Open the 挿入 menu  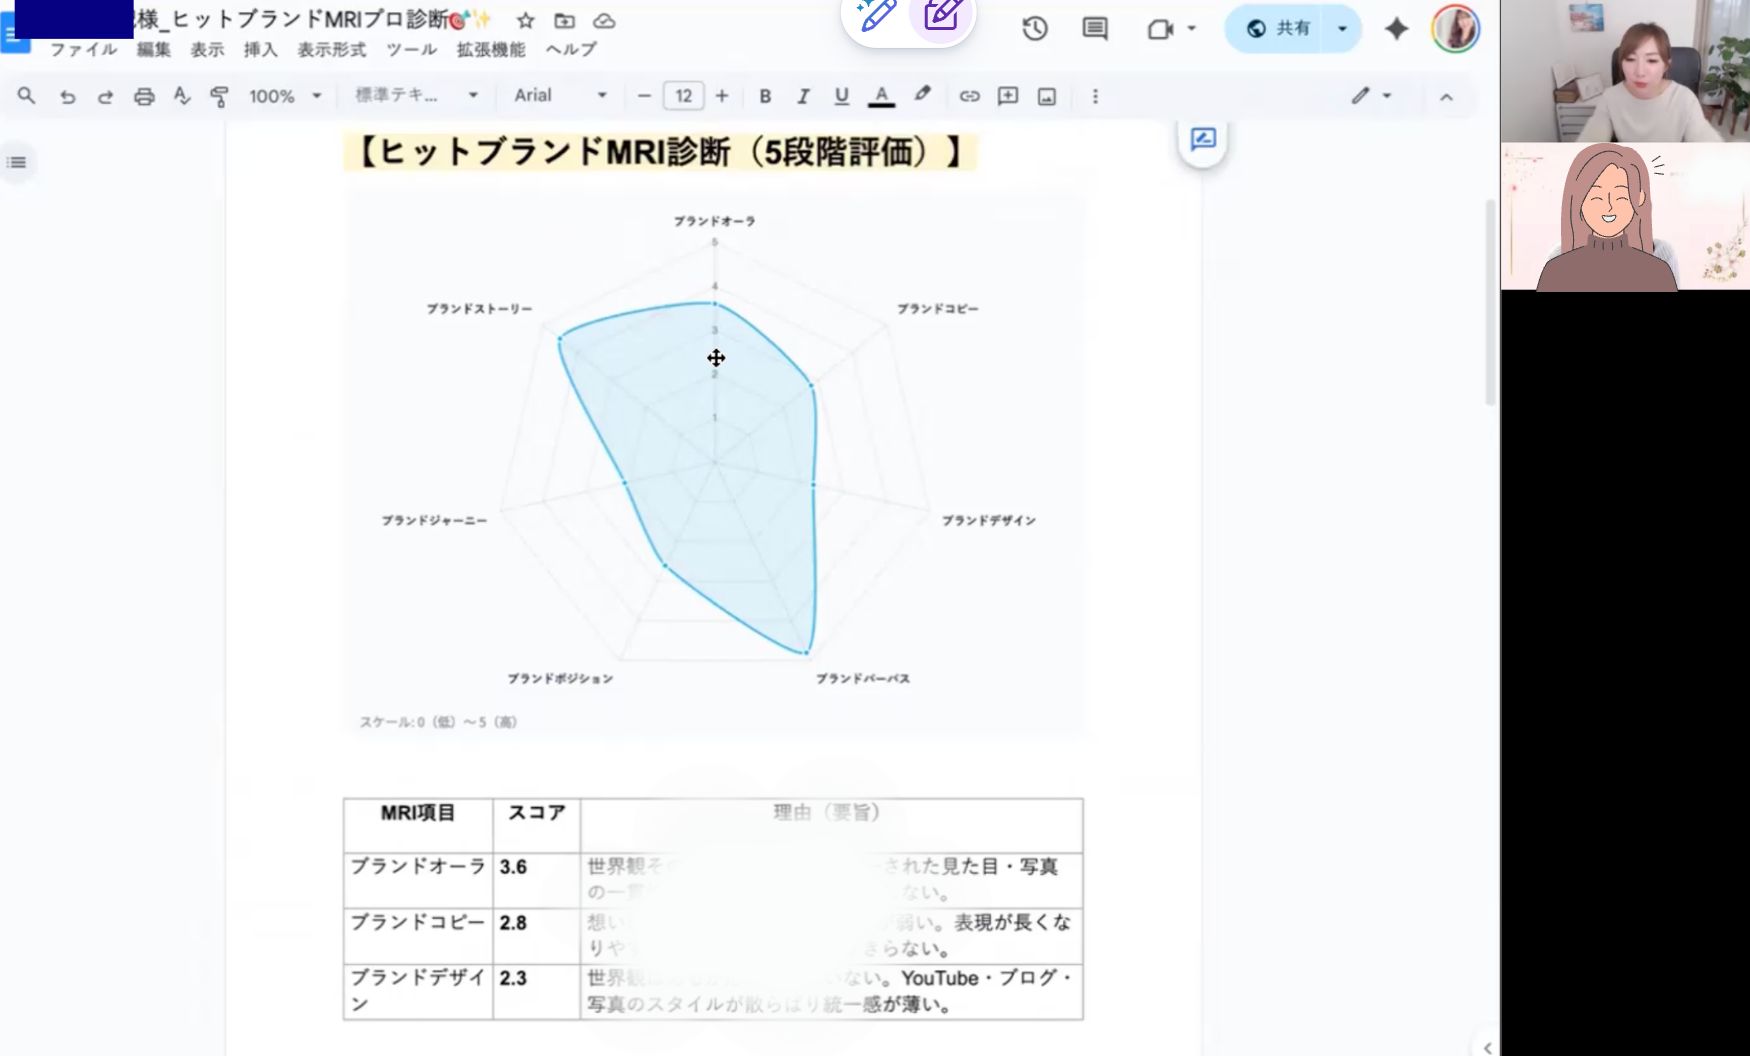click(260, 49)
